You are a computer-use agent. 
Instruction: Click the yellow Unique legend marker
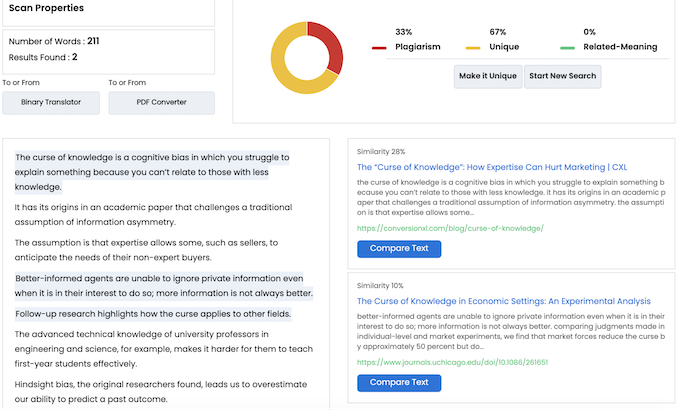point(473,48)
